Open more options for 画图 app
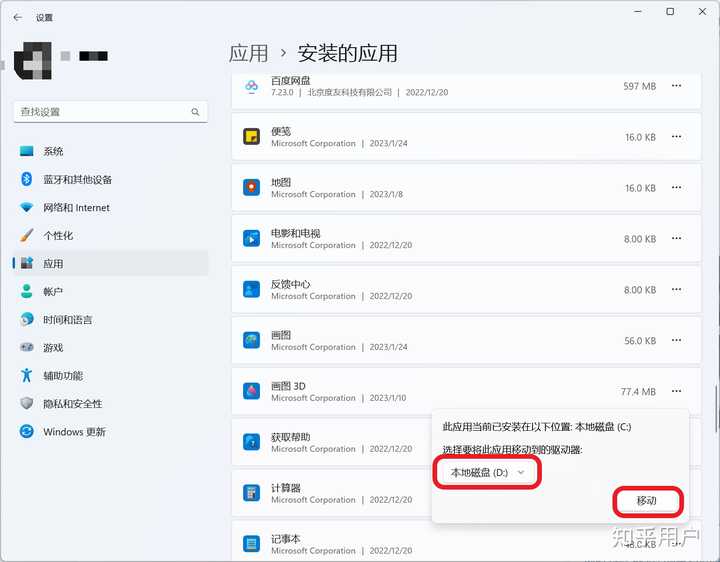This screenshot has height=562, width=720. 676,340
